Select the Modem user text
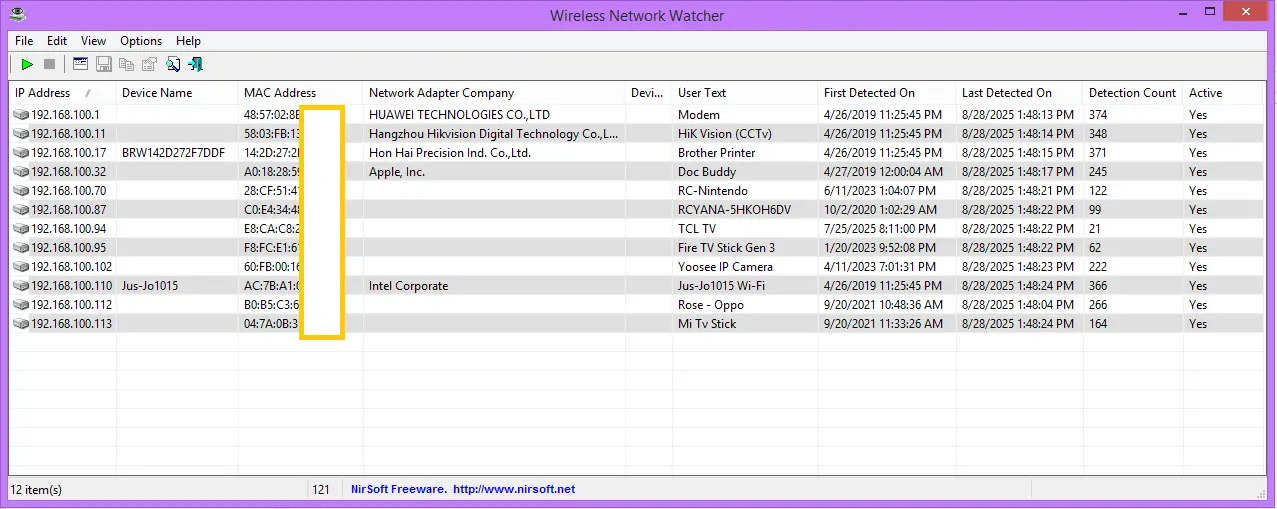 point(699,115)
